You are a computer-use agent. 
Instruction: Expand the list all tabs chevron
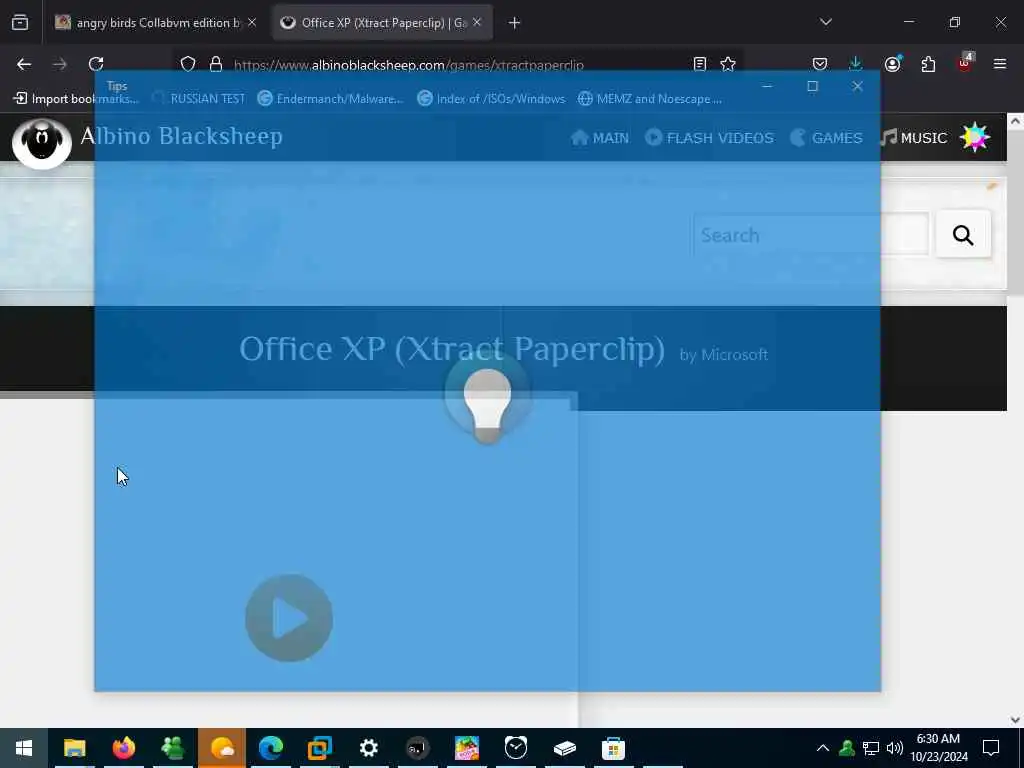825,22
